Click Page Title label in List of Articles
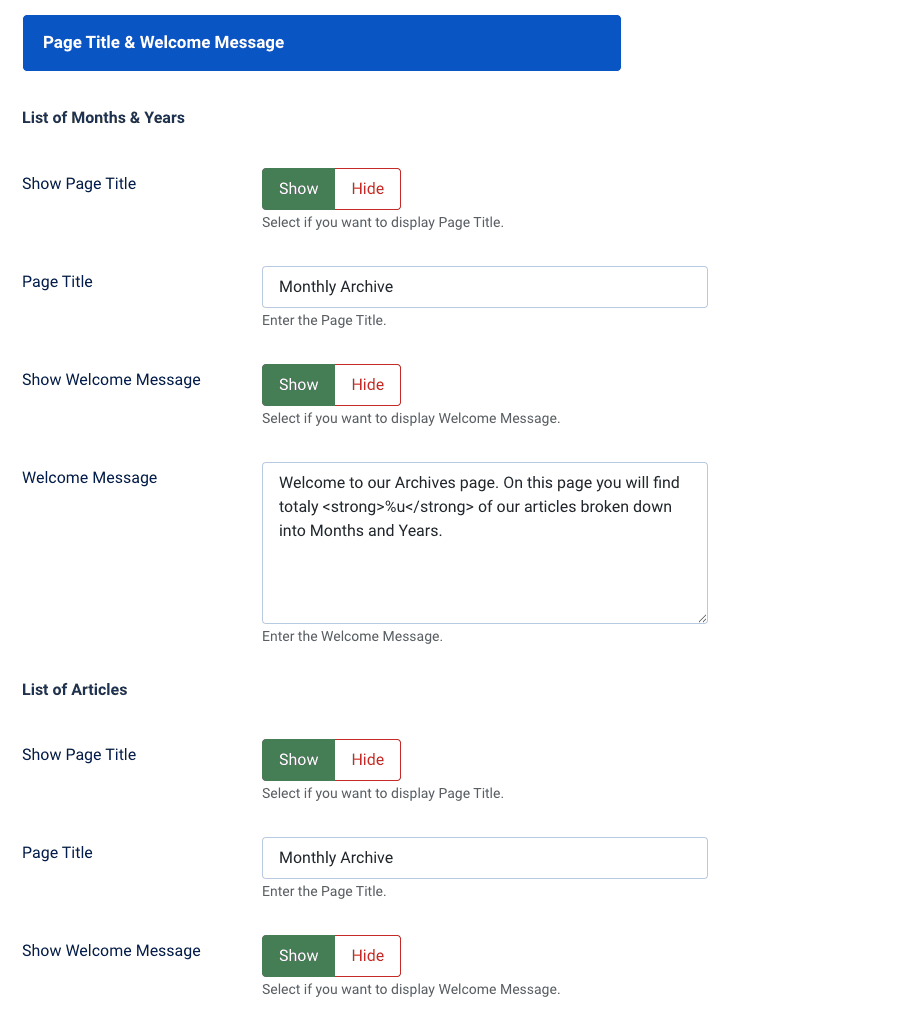924x1017 pixels. [57, 853]
